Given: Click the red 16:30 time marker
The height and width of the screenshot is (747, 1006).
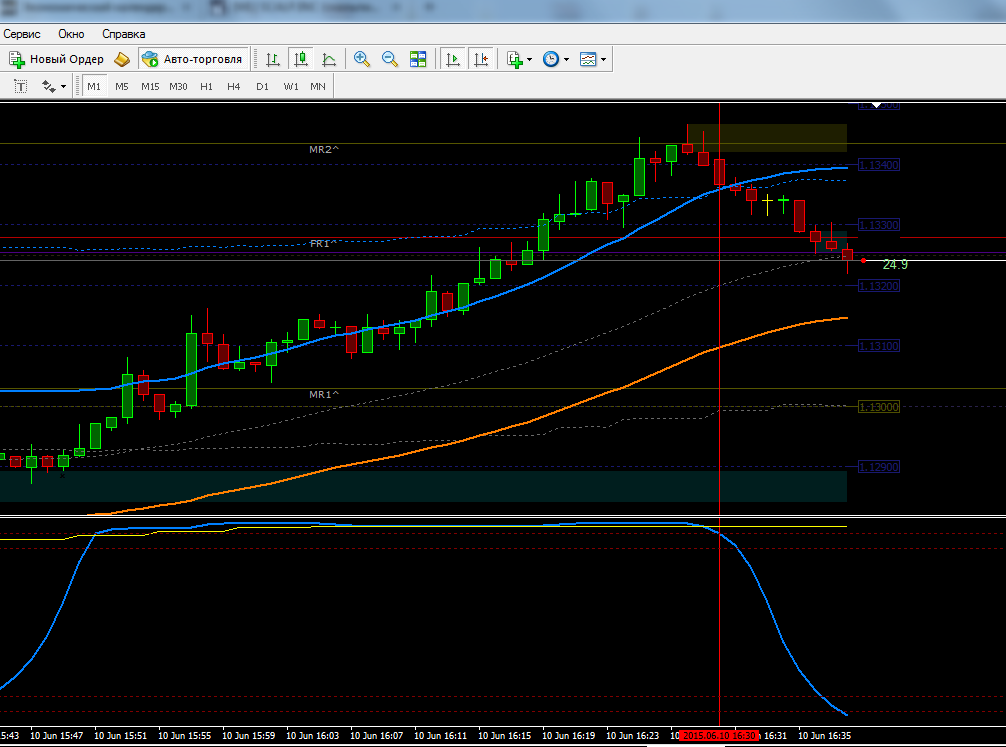Looking at the screenshot, I should point(720,735).
